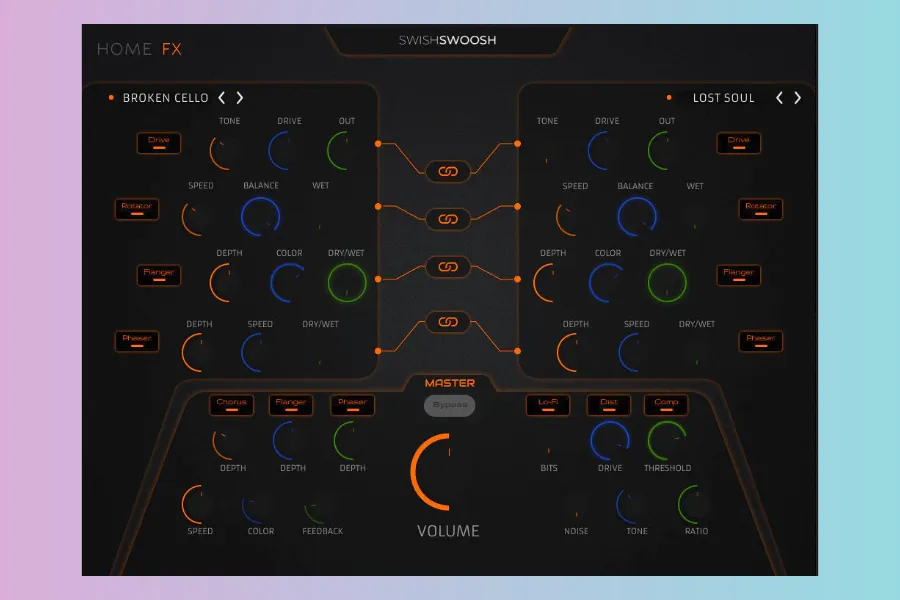Screen dimensions: 900x600
Task: Select next preset after BROKEN CELLO
Action: coord(240,98)
